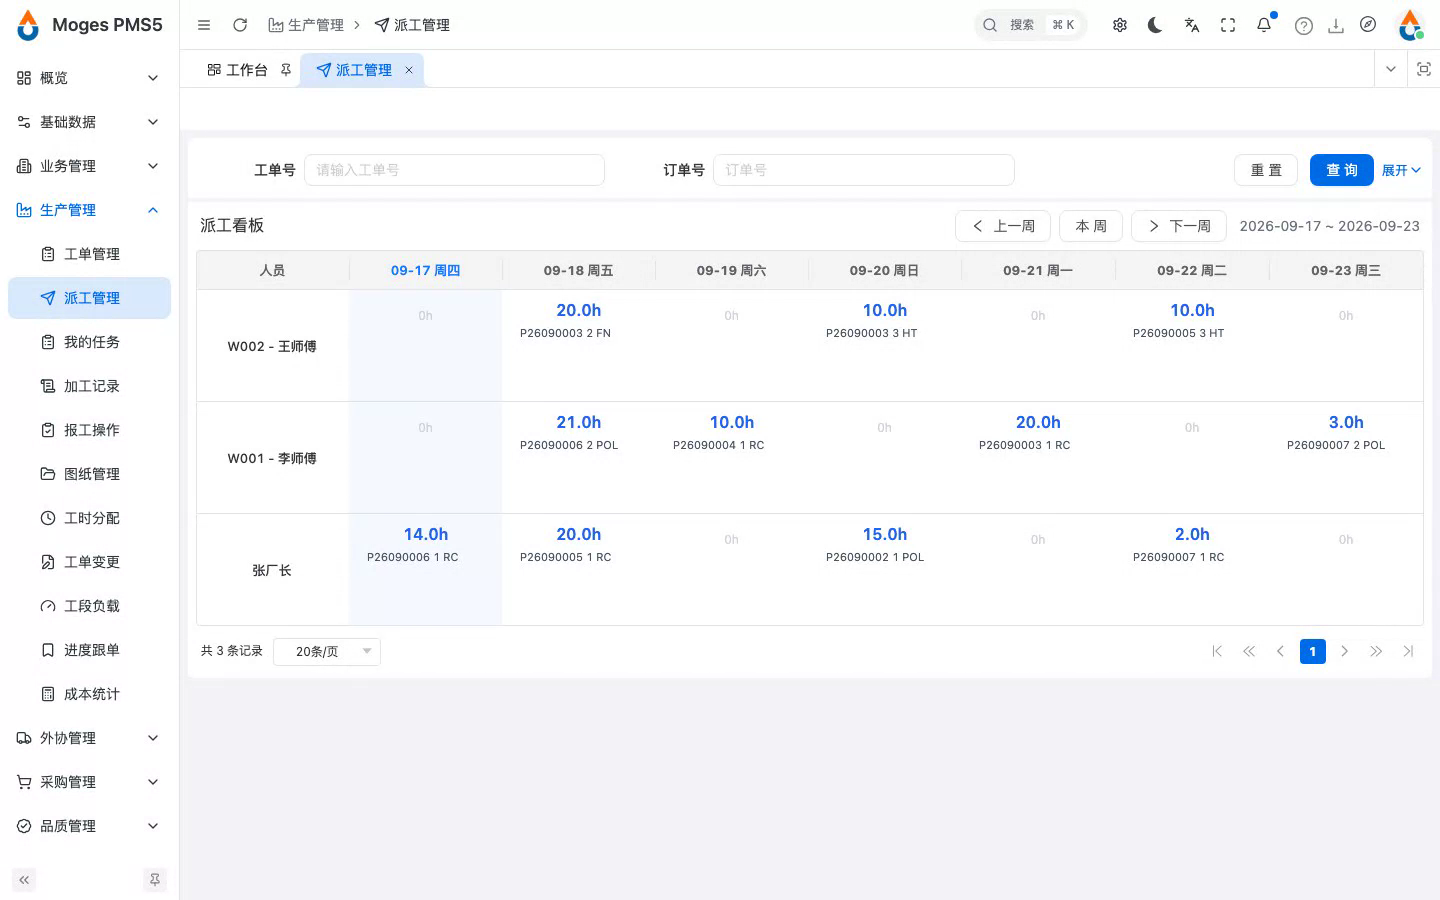
Task: Click the refresh page icon
Action: click(240, 25)
